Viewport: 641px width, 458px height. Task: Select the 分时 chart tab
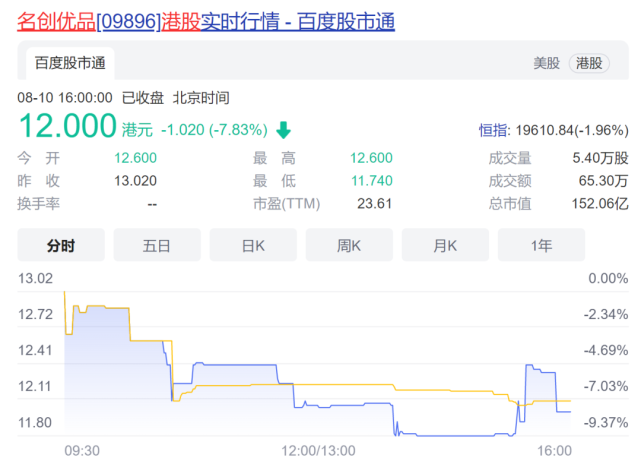pos(61,245)
